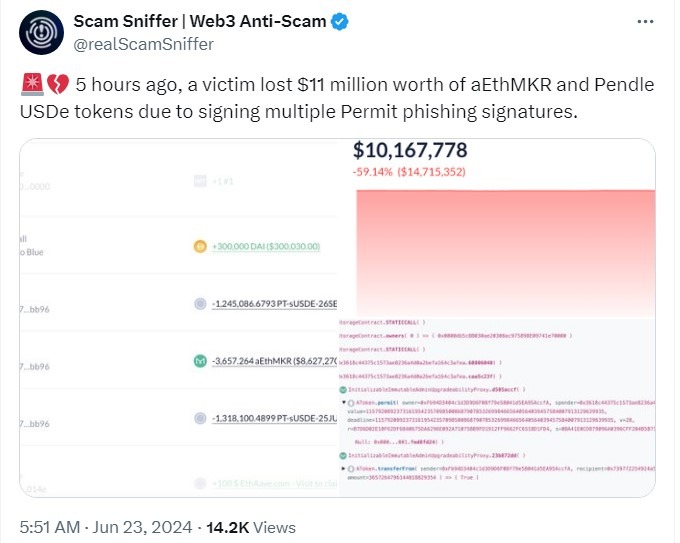The image size is (680, 543).
Task: Click the @realScamSniffer handle
Action: pyautogui.click(x=143, y=44)
